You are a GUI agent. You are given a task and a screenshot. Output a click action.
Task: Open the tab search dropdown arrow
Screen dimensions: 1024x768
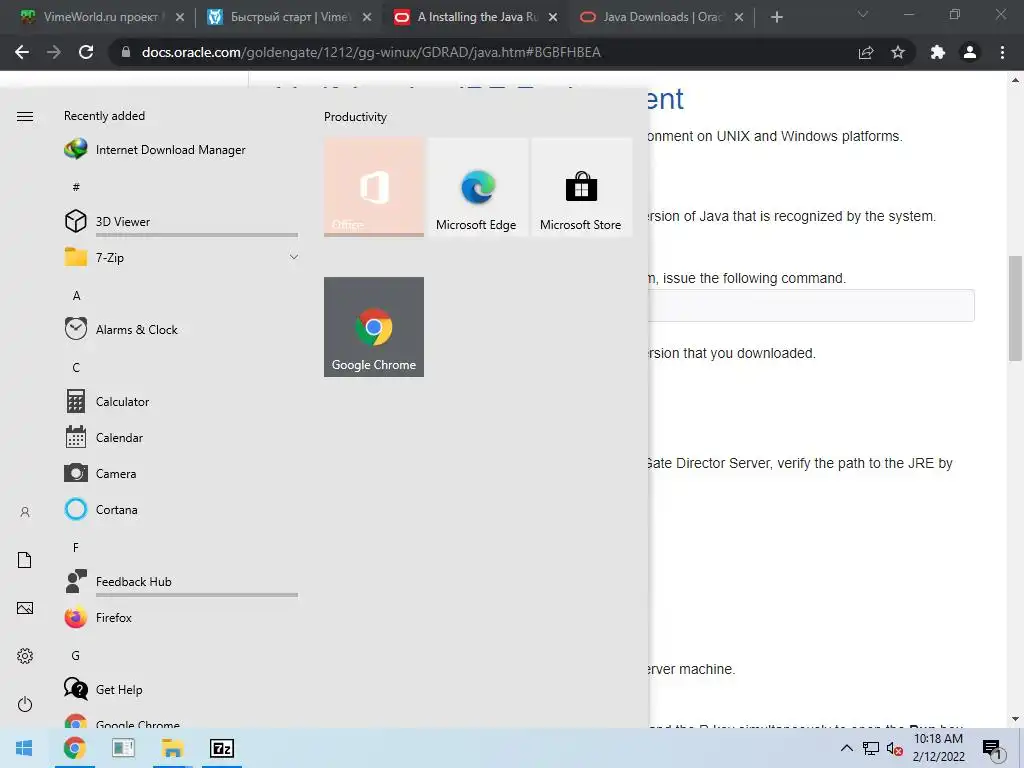(863, 14)
